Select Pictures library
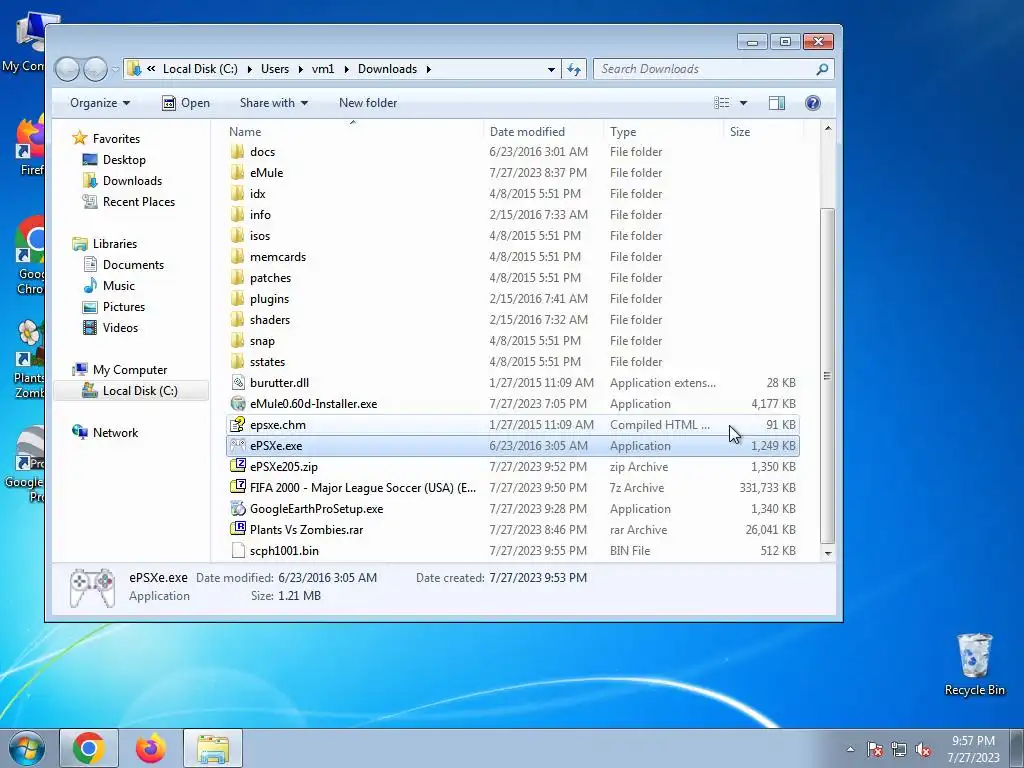Image resolution: width=1024 pixels, height=768 pixels. point(123,307)
